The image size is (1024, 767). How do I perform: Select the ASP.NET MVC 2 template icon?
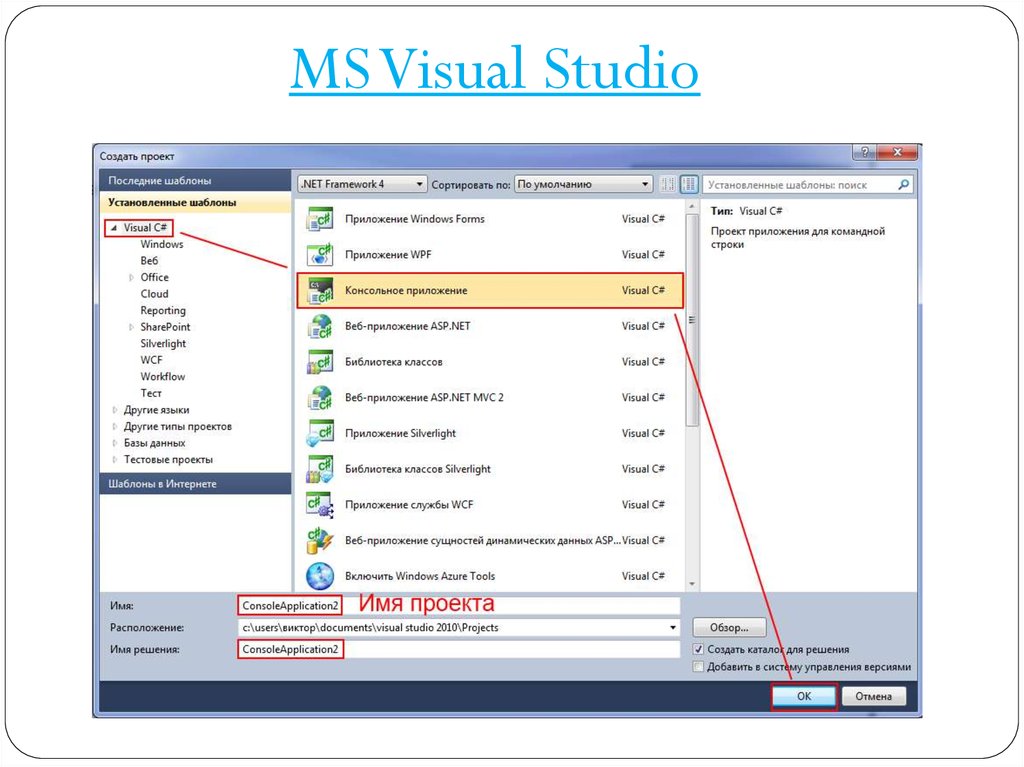[319, 397]
